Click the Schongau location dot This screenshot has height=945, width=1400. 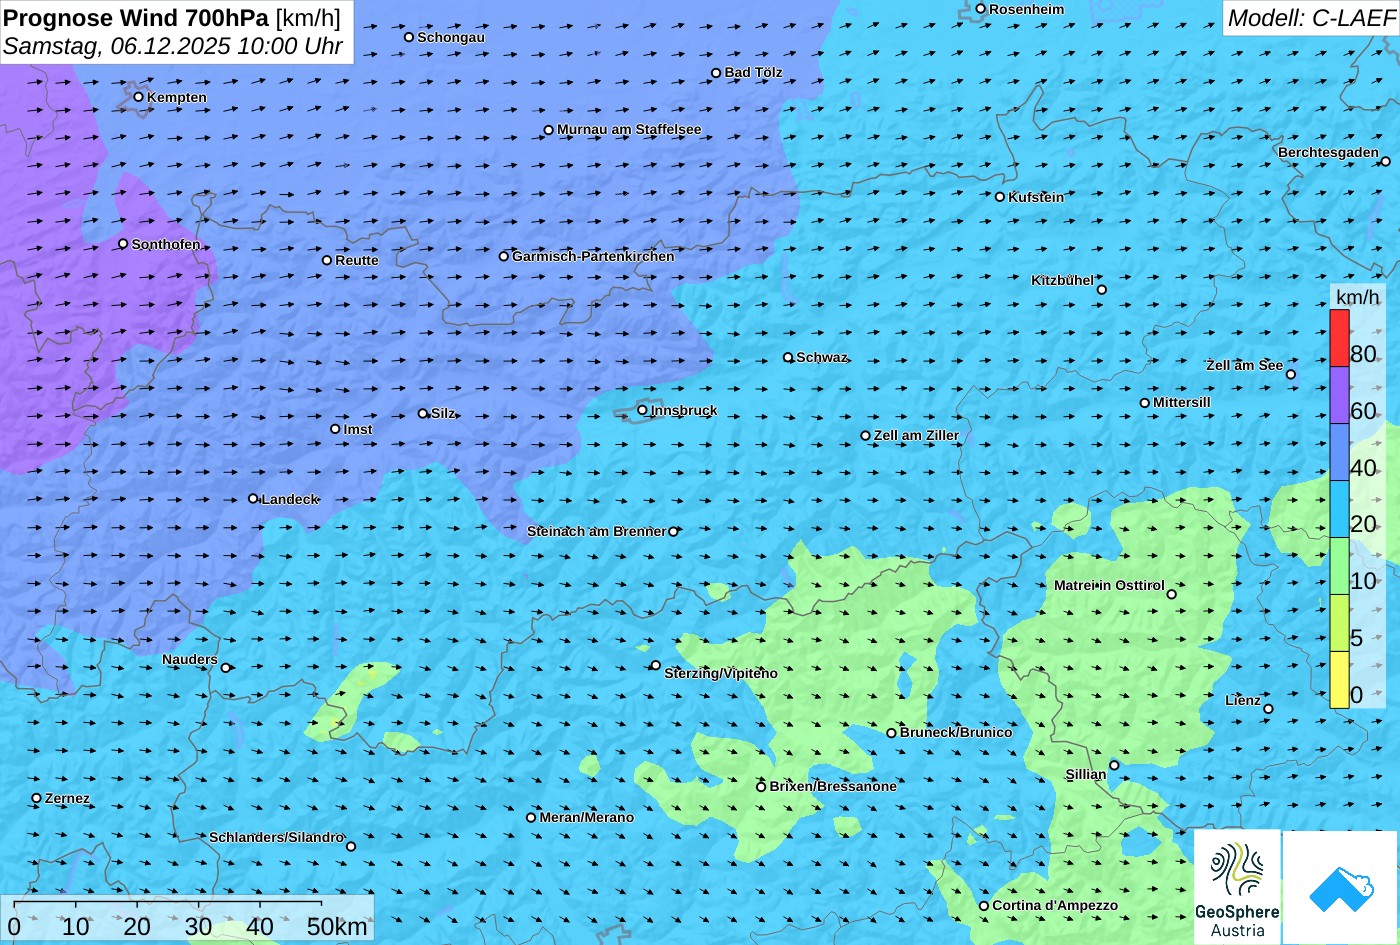pos(409,37)
